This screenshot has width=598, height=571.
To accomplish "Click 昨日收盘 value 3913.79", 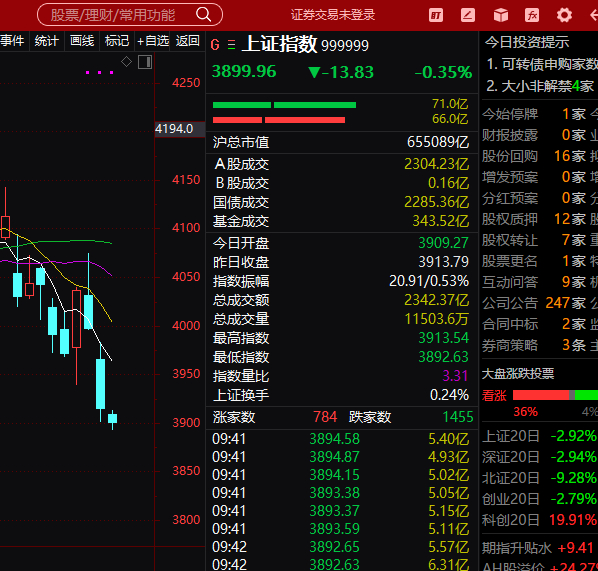I will 444,262.
